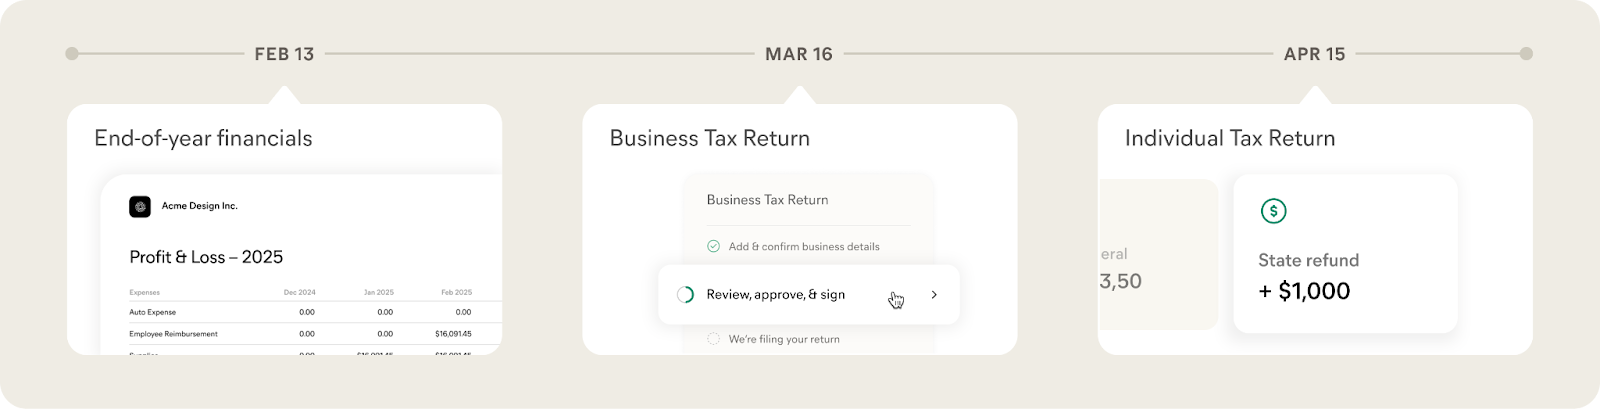Open the Review, approve, & sign step
Image resolution: width=1600 pixels, height=409 pixels.
pyautogui.click(x=775, y=295)
